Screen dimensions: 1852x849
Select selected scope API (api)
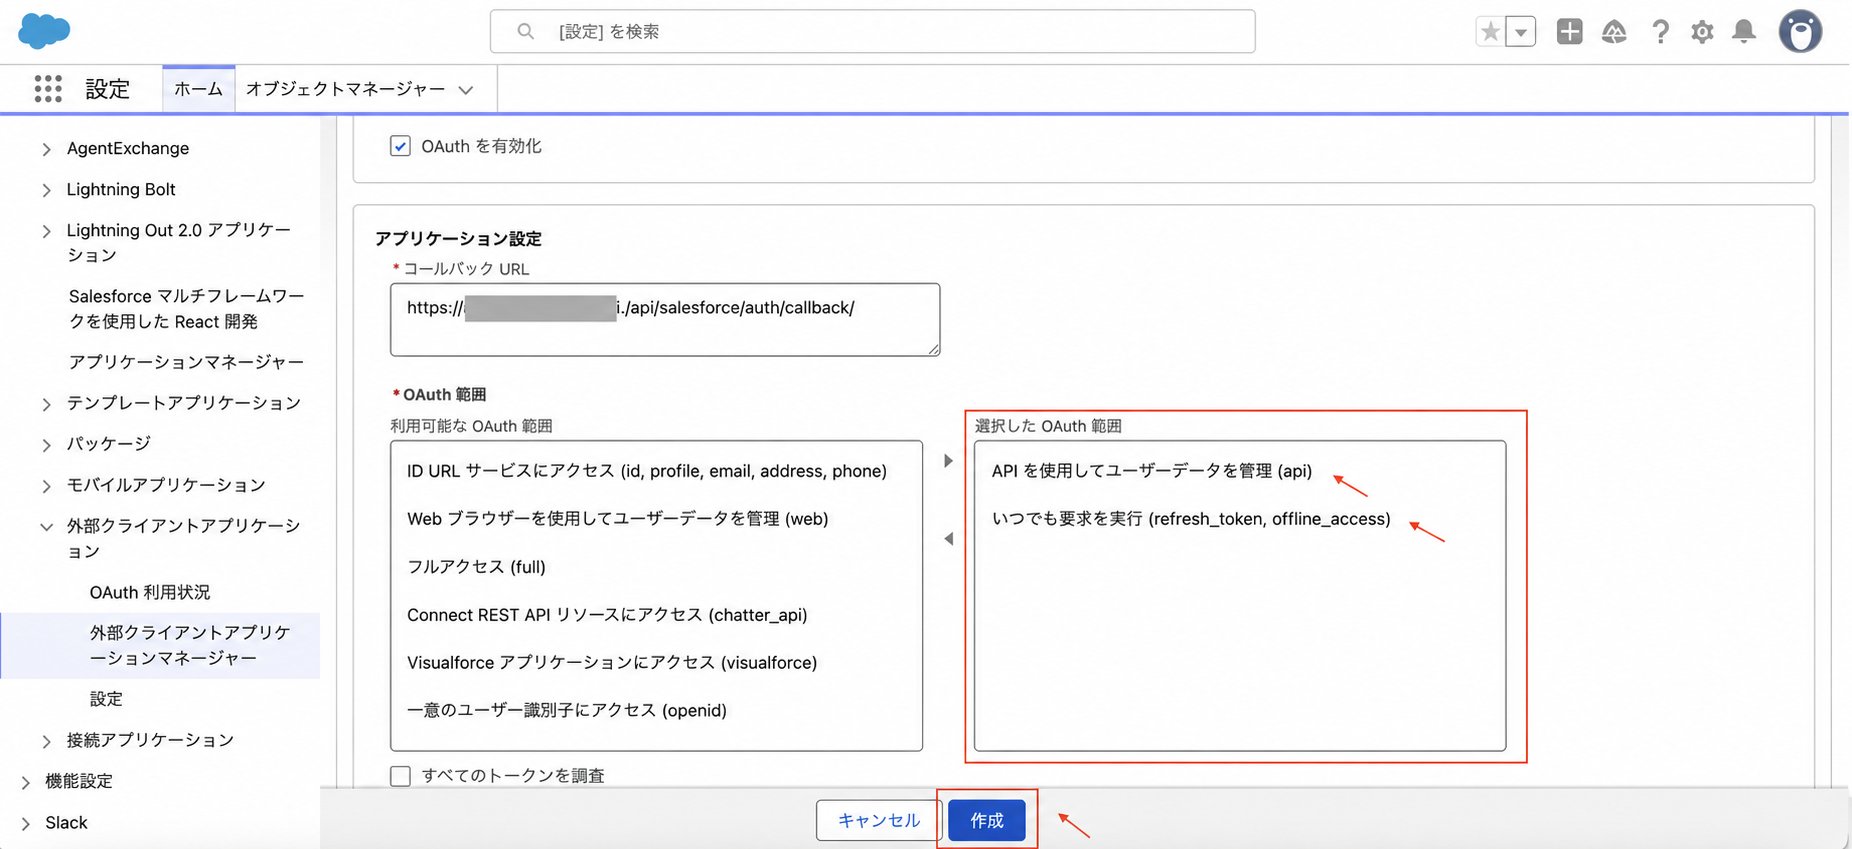[x=1152, y=471]
